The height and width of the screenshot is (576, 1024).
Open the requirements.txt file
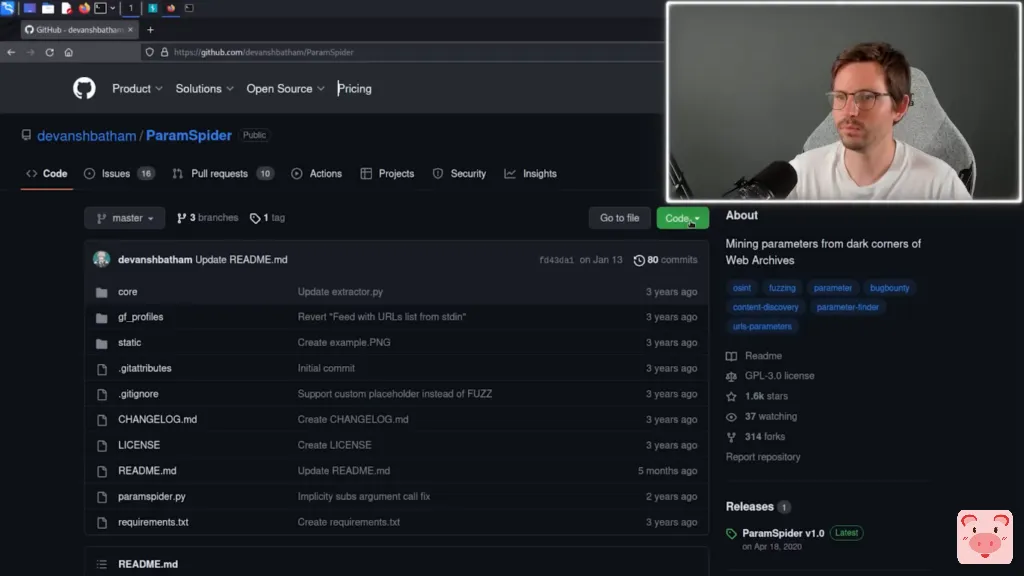[153, 522]
